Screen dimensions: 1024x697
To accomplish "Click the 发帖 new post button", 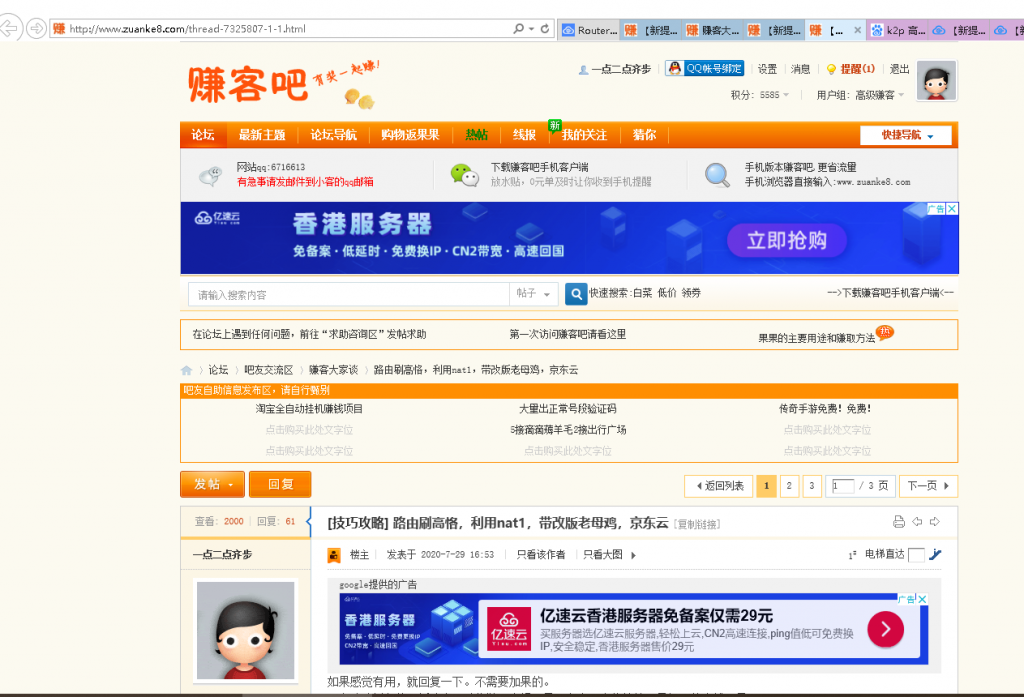I will click(212, 484).
